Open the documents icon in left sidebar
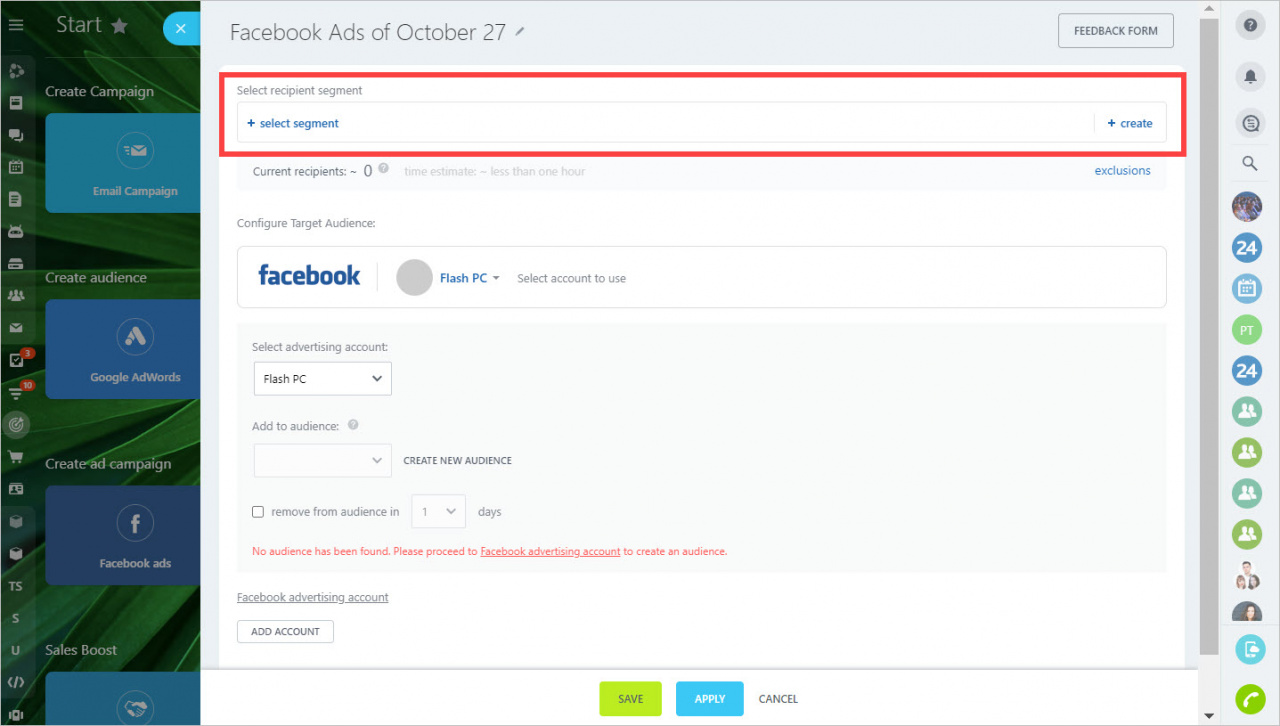Viewport: 1280px width, 726px height. click(15, 199)
